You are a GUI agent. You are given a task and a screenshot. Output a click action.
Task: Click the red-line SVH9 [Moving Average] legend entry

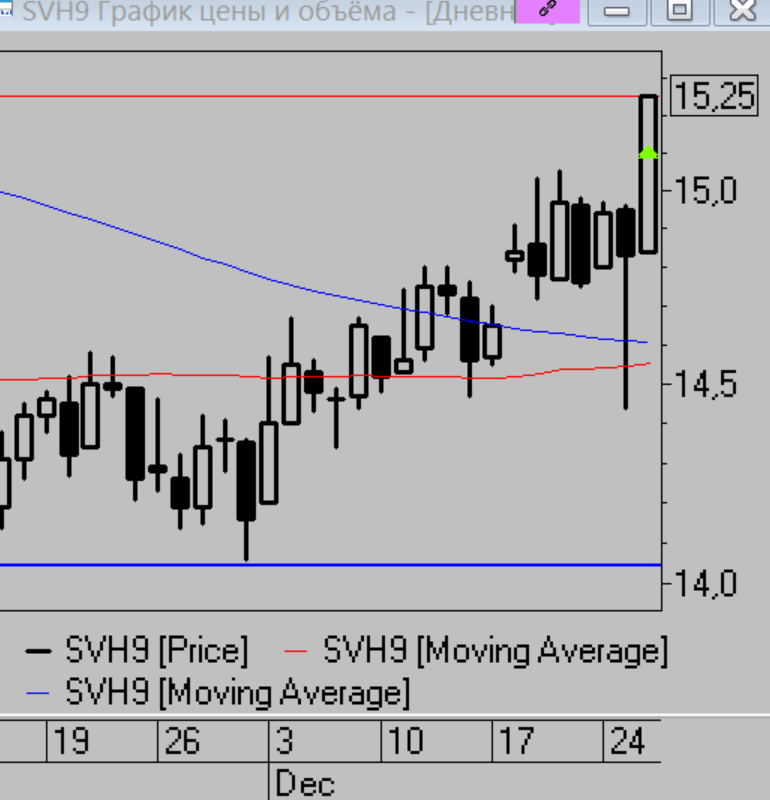tap(494, 651)
